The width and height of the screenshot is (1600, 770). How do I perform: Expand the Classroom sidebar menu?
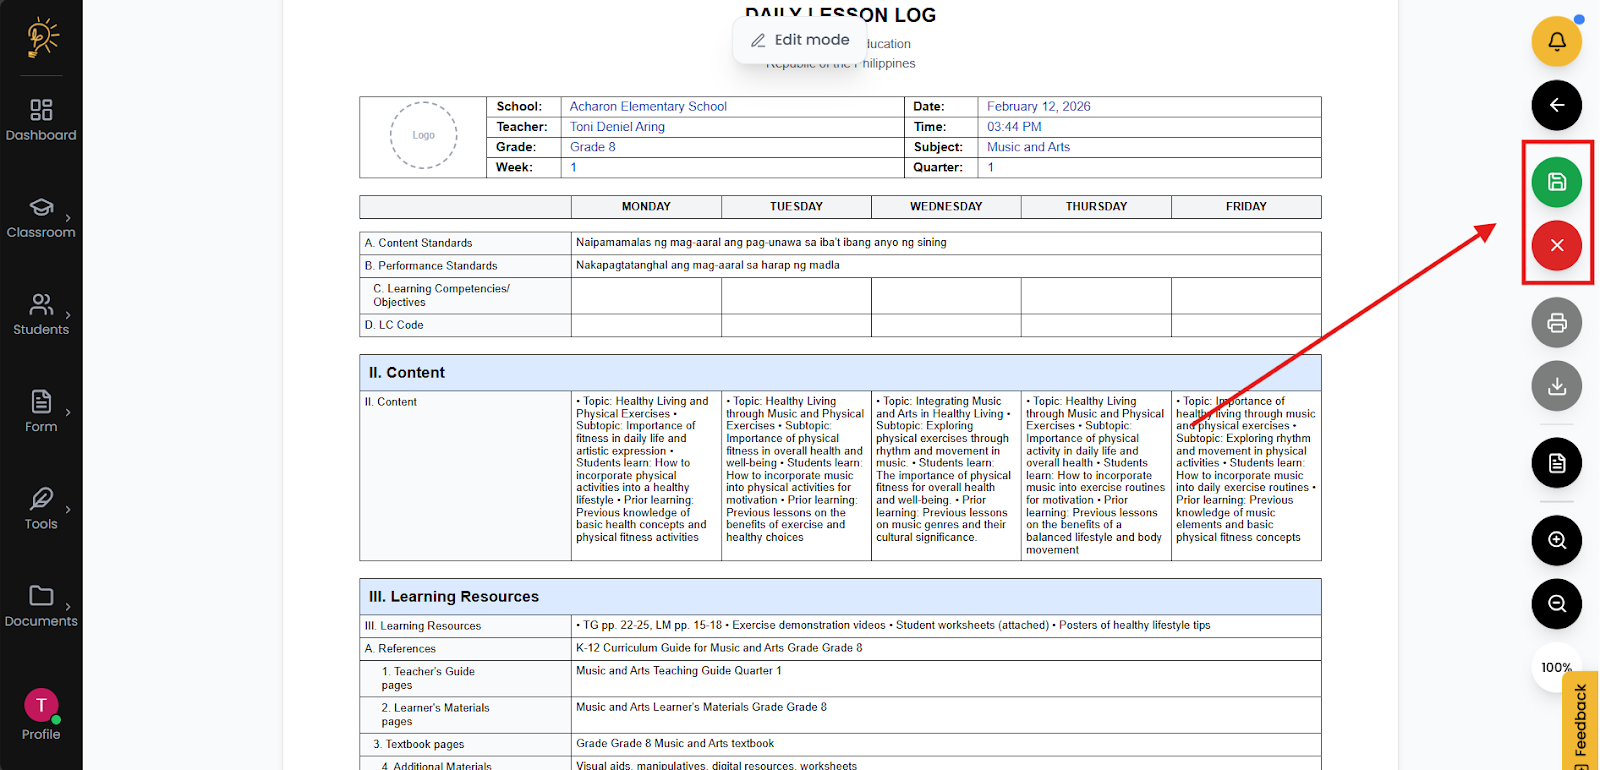tap(41, 218)
